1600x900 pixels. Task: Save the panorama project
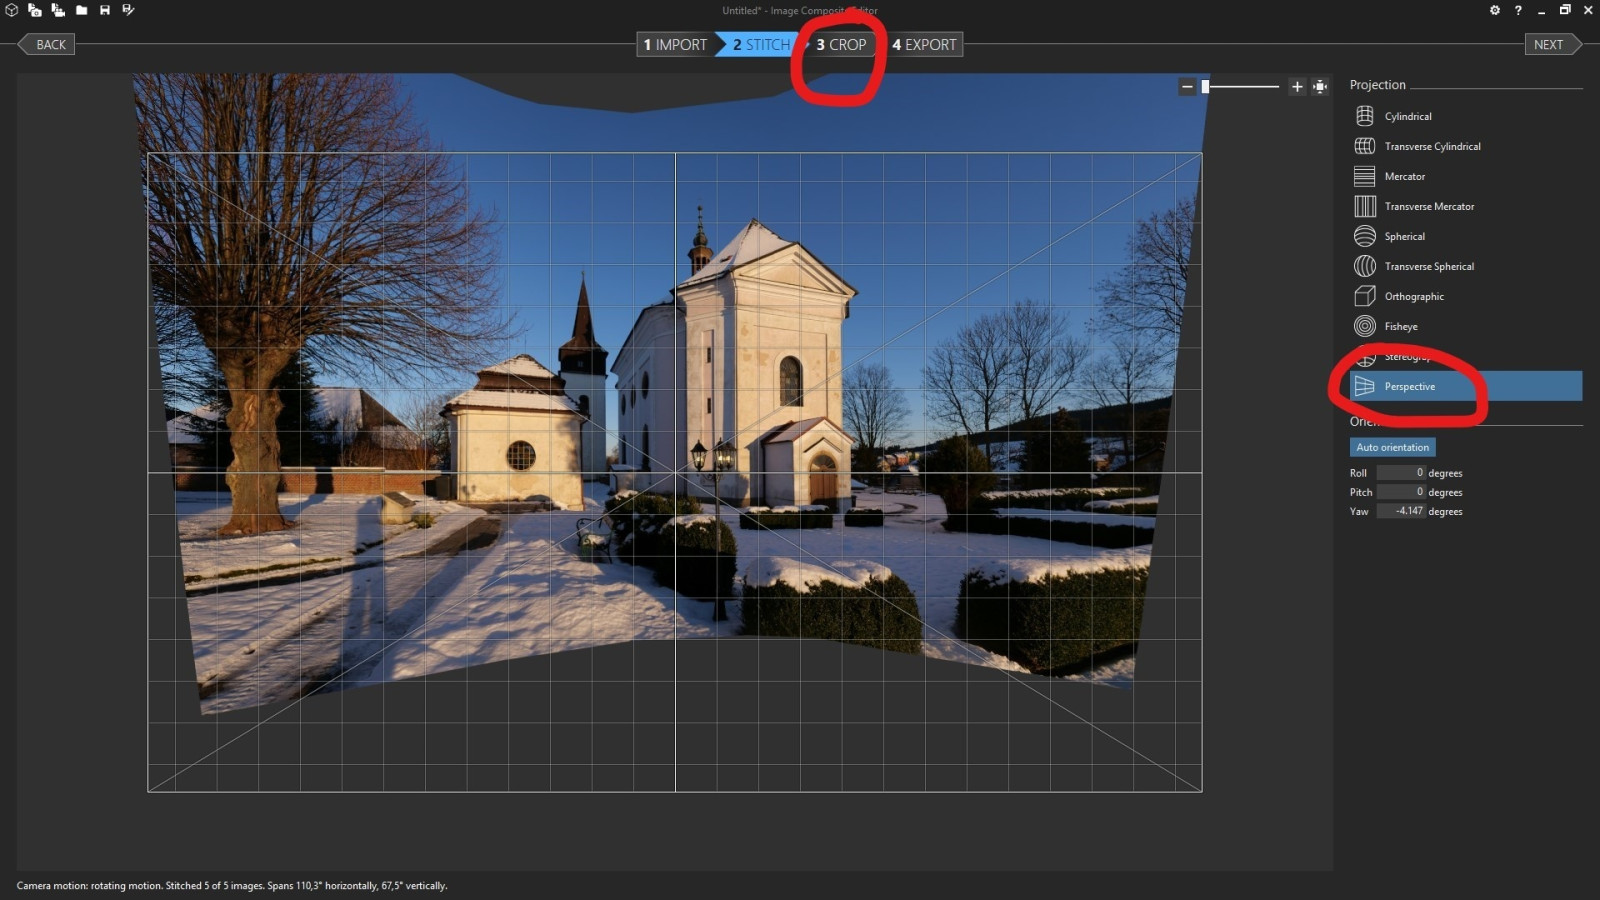click(104, 10)
